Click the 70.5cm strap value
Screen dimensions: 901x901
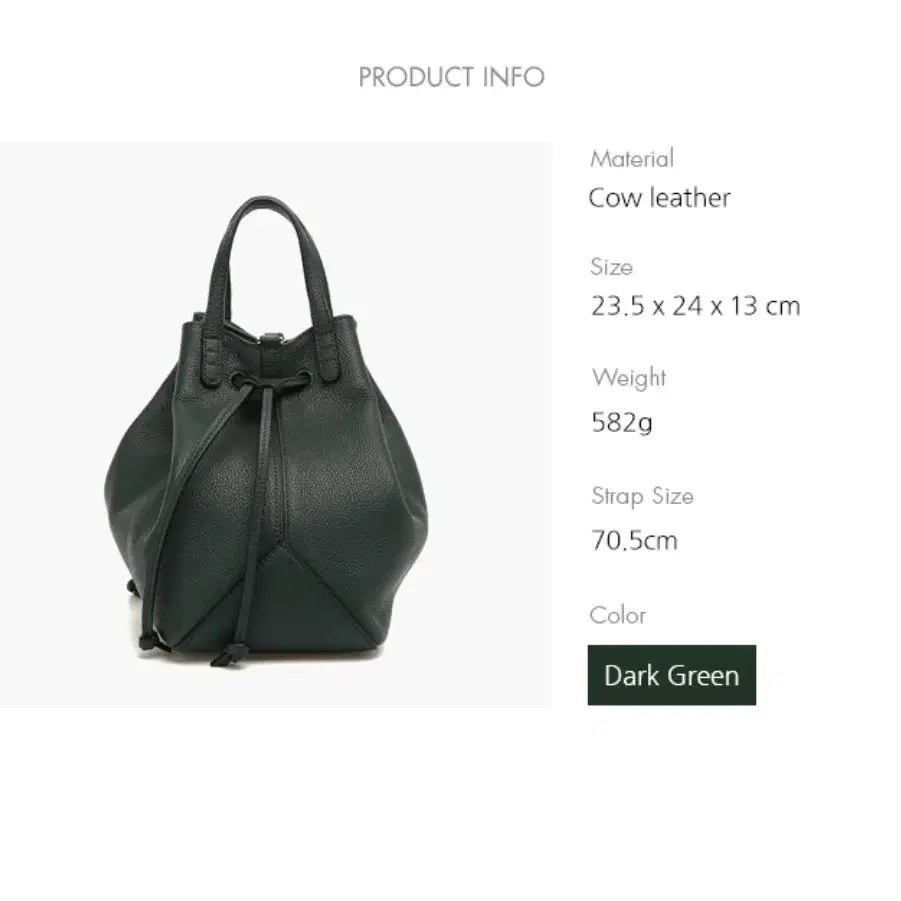(634, 540)
